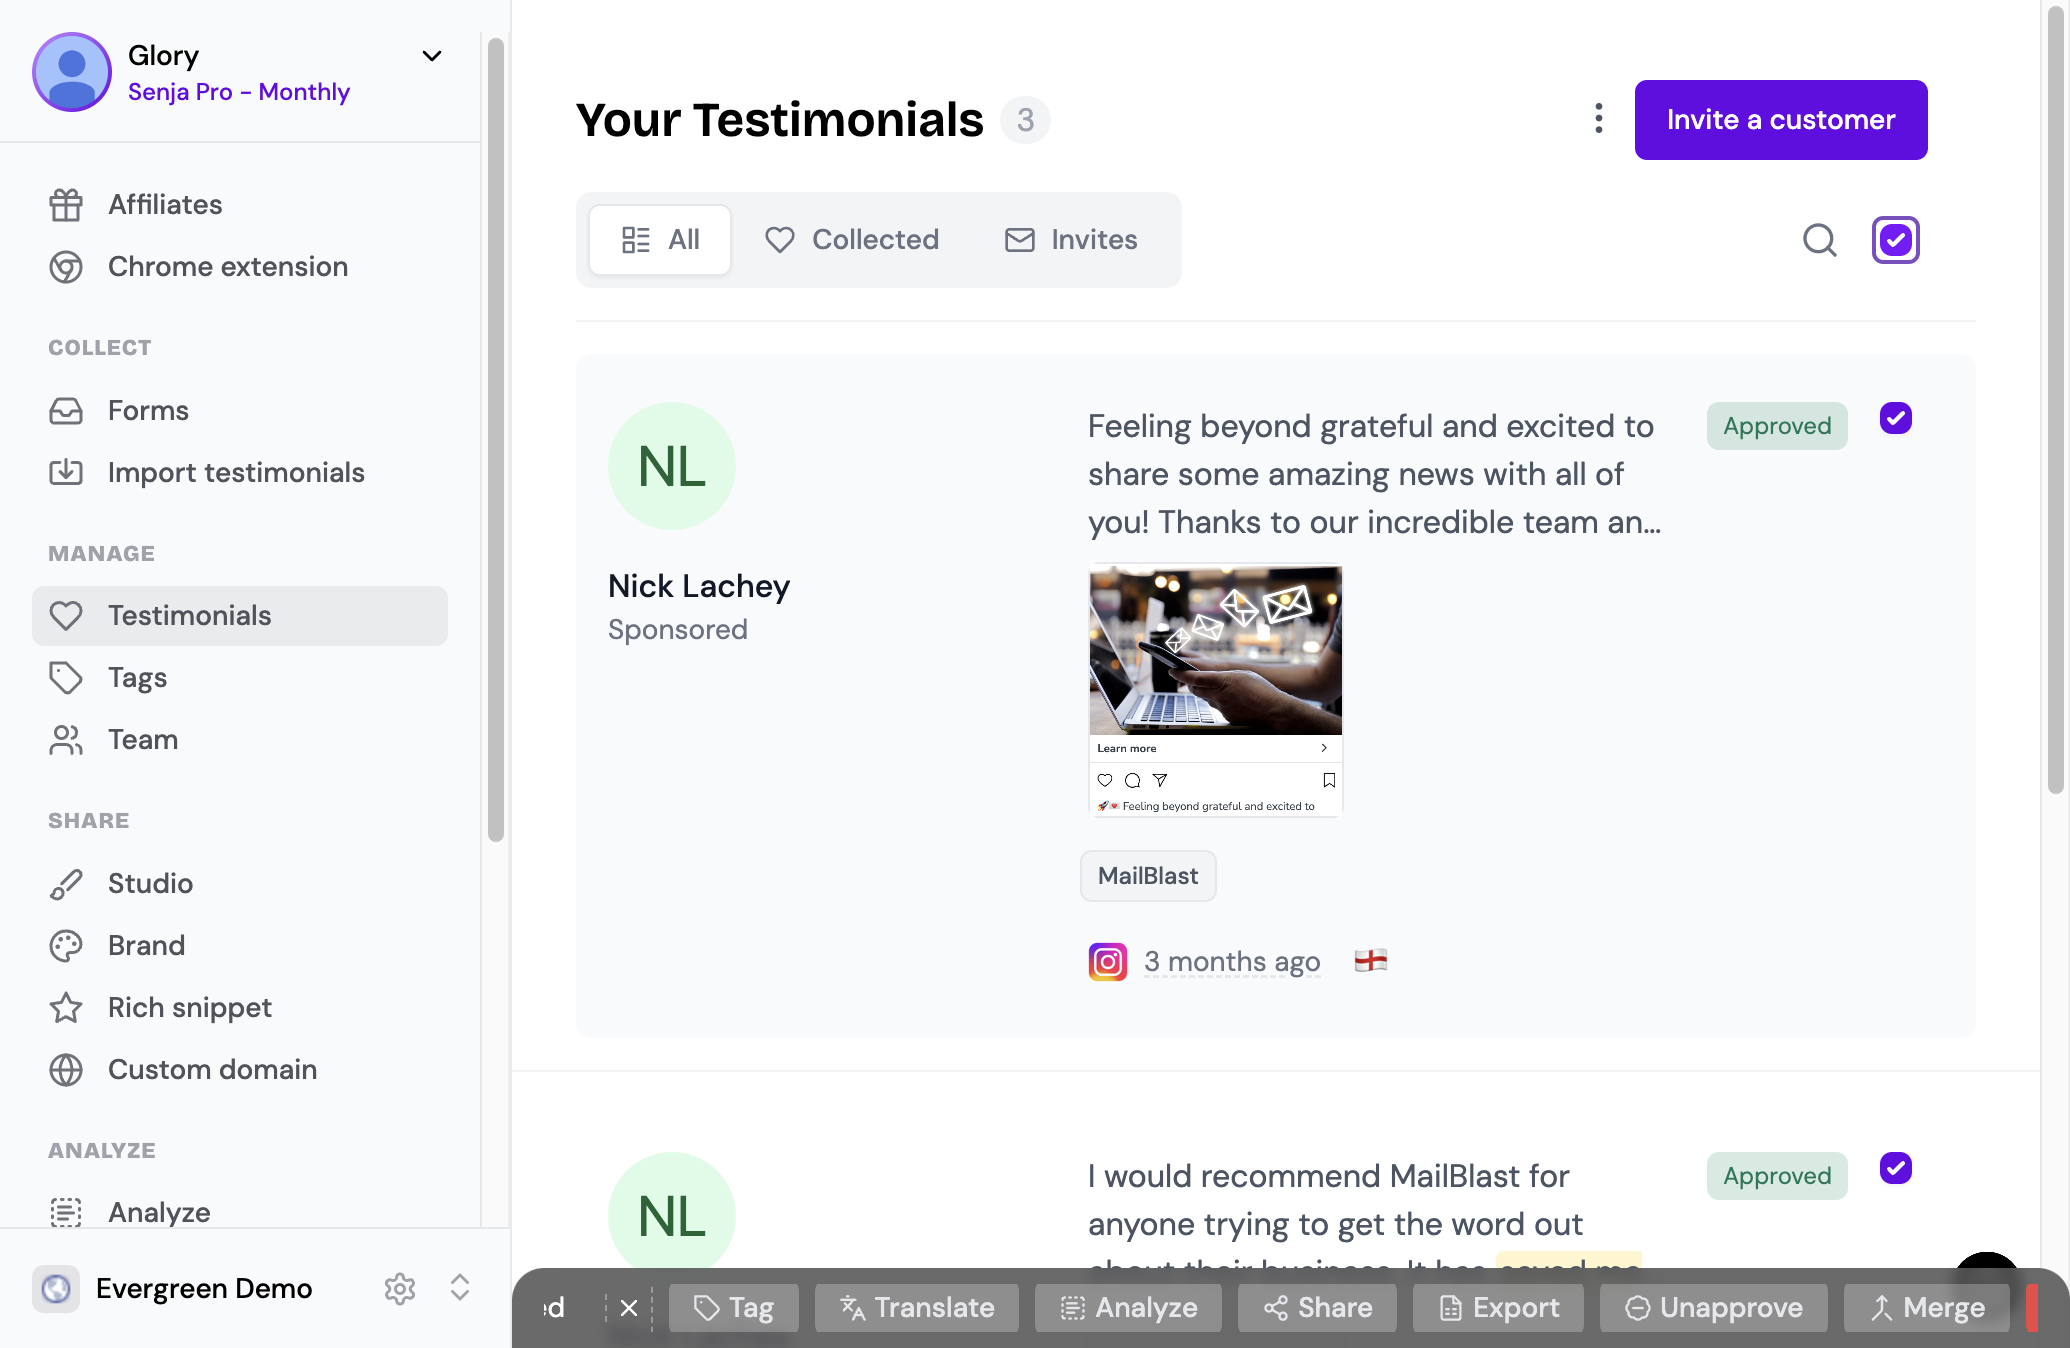
Task: Click the '3 months ago' date link
Action: pos(1232,962)
